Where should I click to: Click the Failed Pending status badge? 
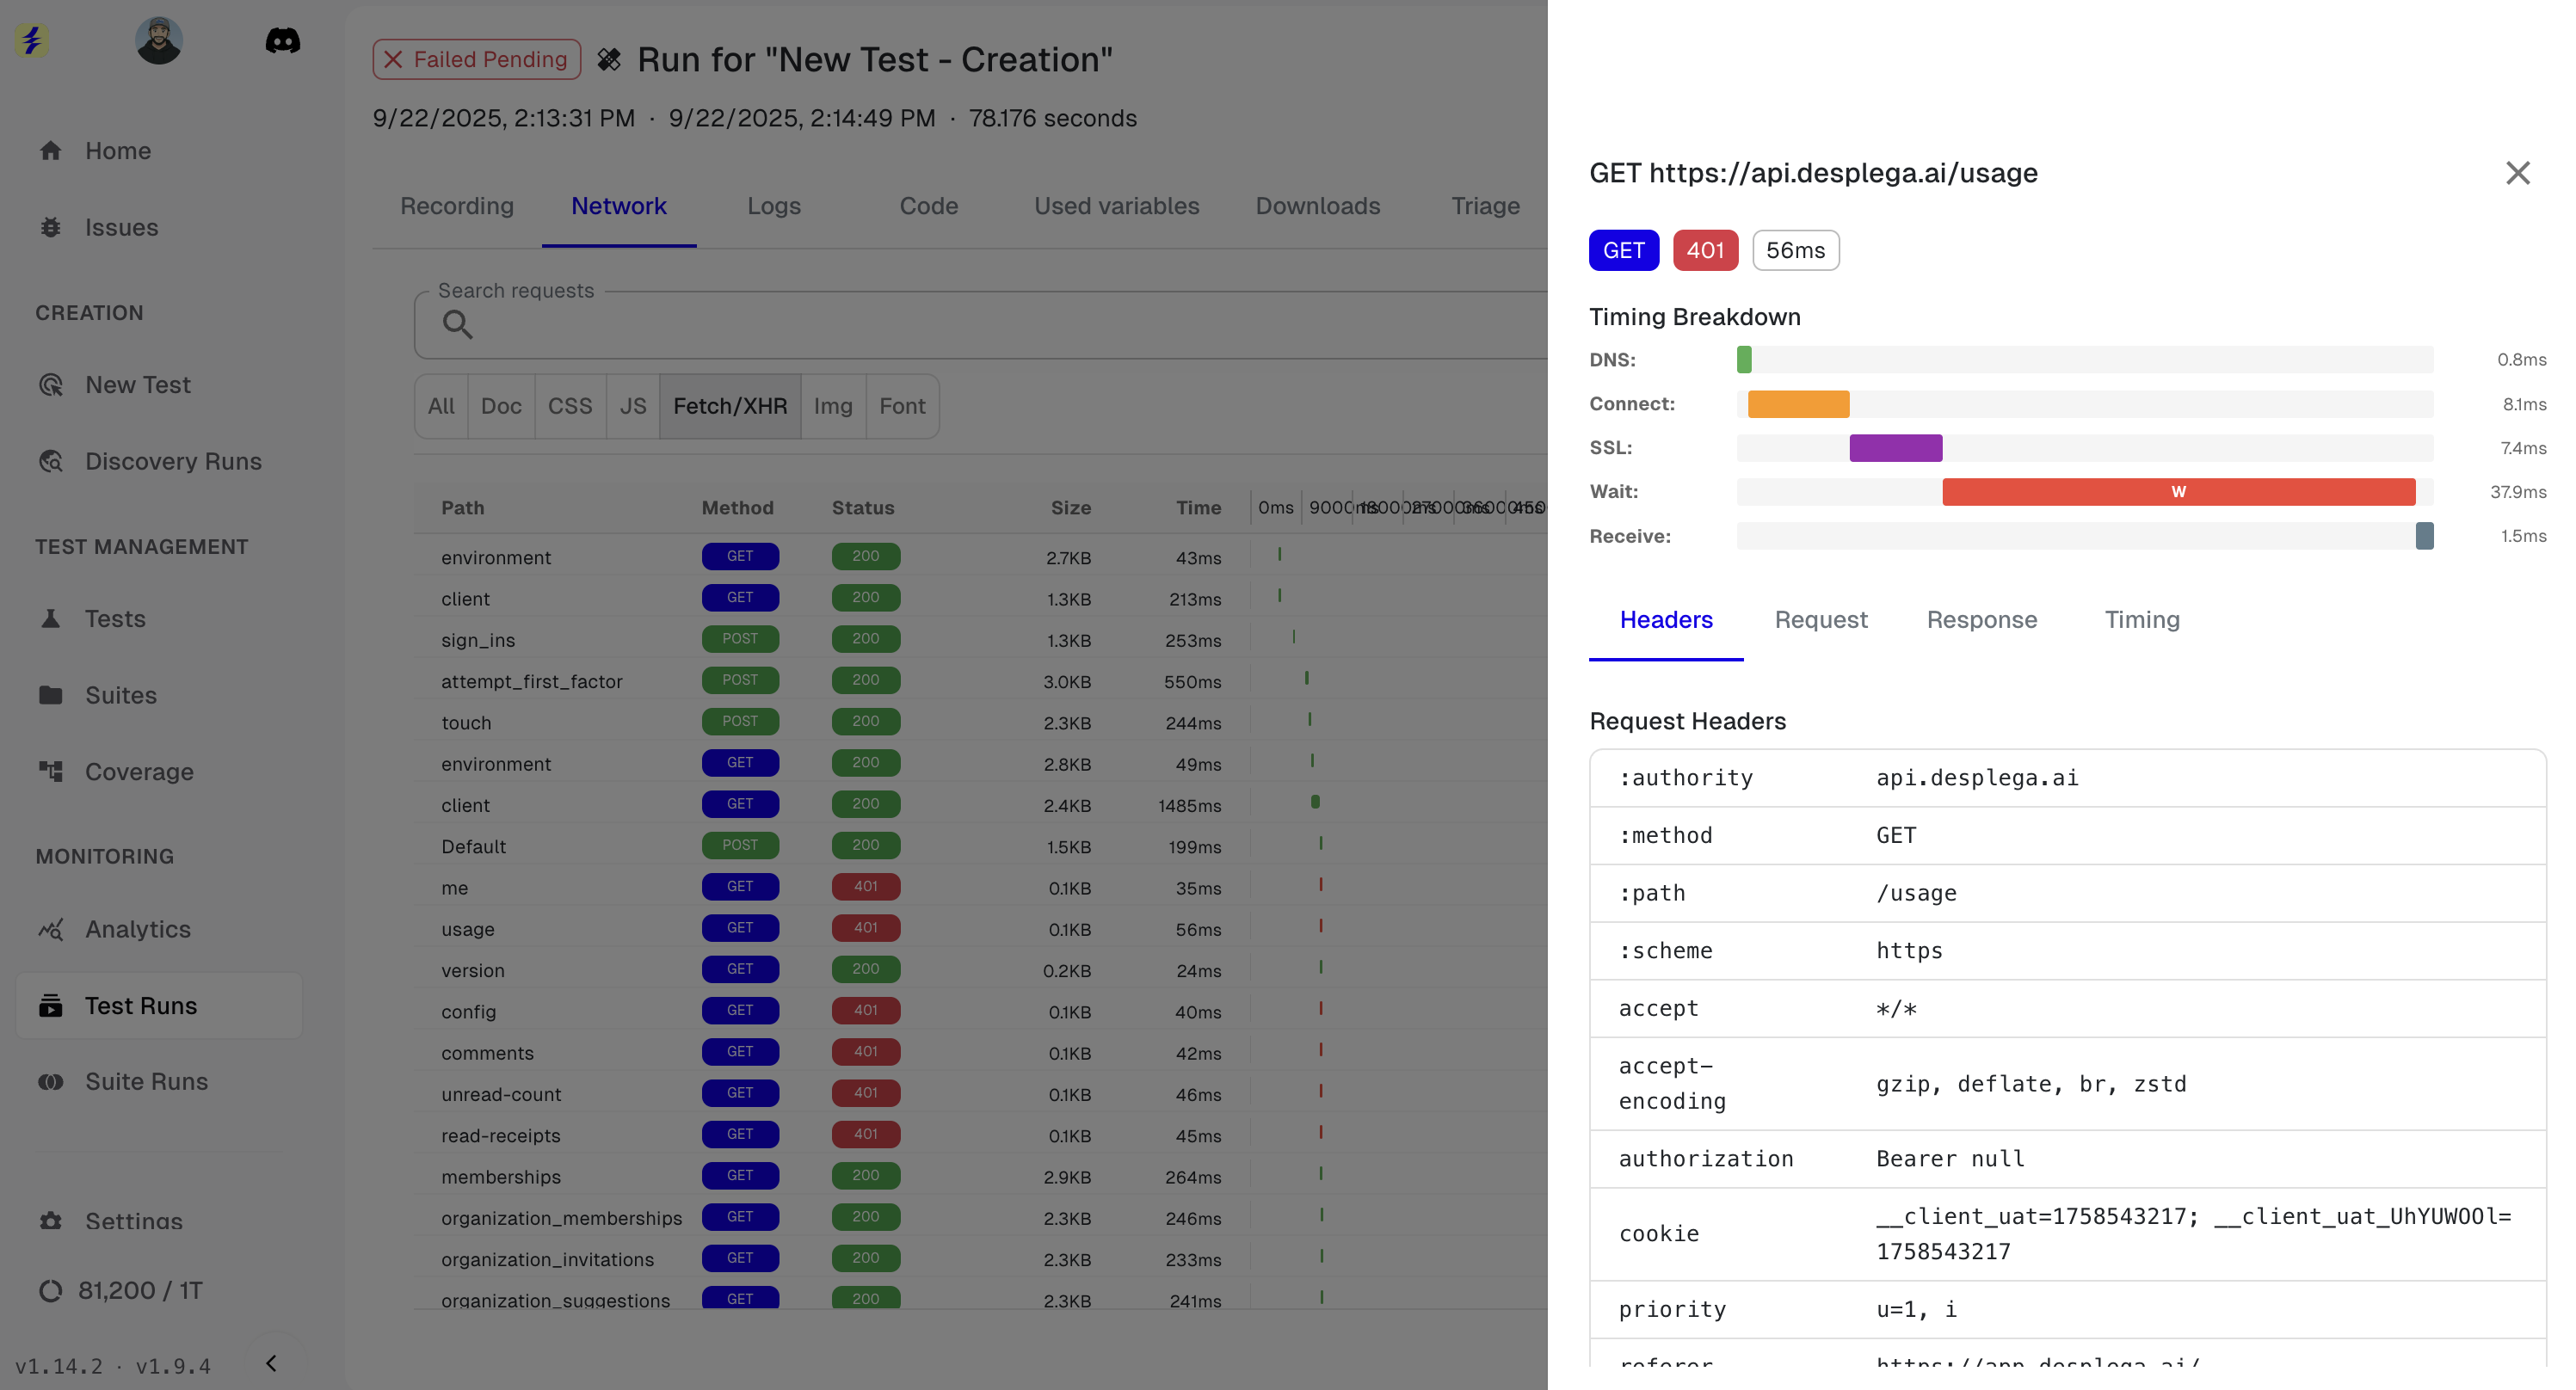tap(476, 60)
